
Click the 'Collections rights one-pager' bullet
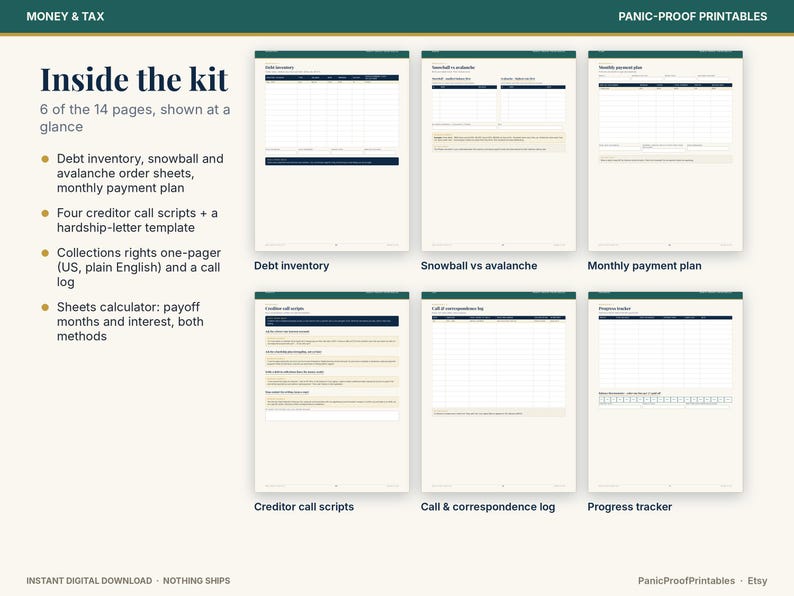(x=139, y=267)
